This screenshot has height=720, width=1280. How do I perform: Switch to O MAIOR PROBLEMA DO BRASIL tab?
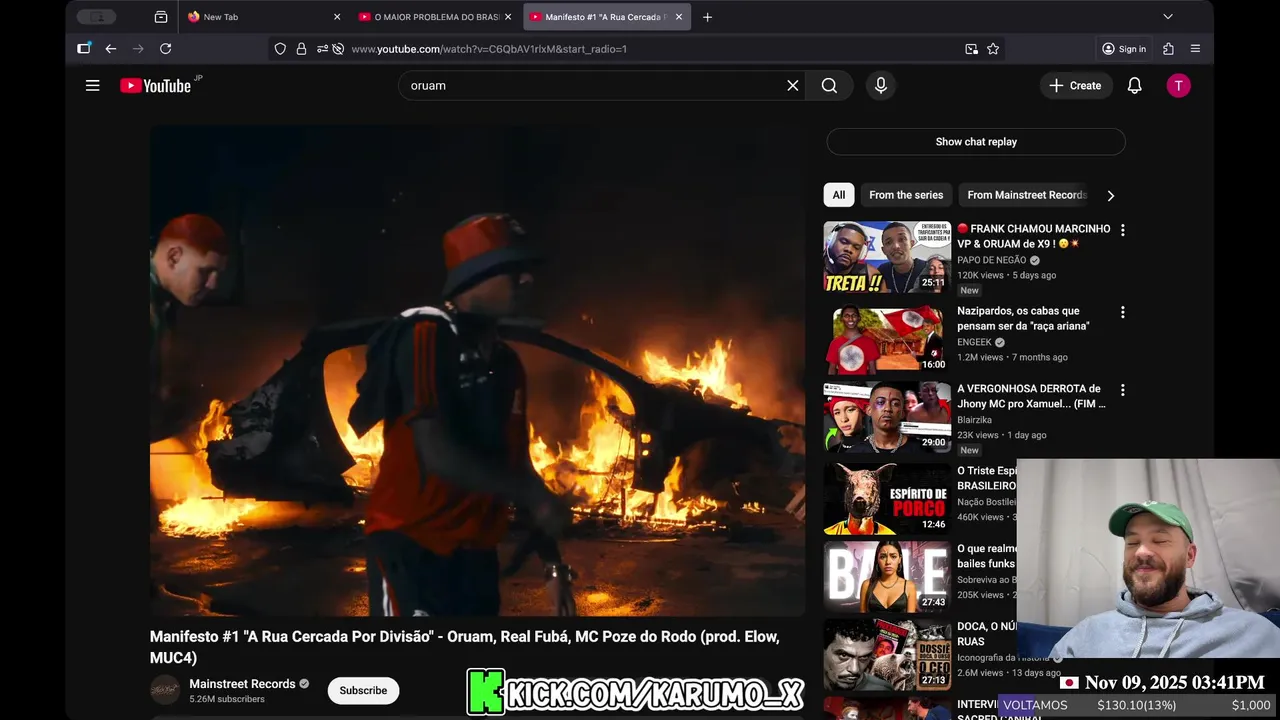coord(436,17)
